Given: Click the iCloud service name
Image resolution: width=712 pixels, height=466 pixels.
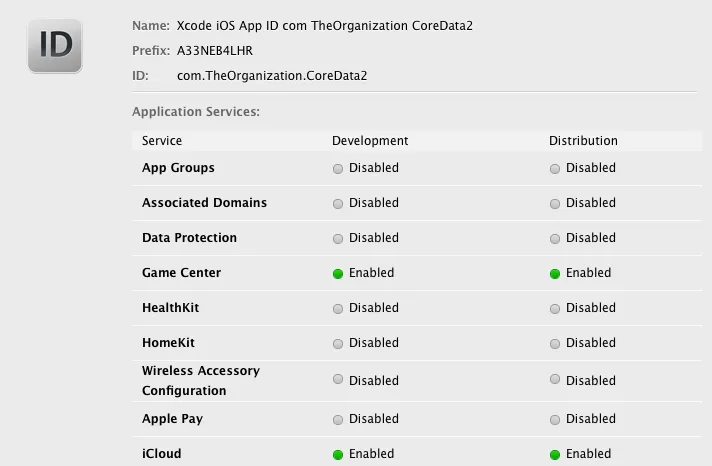Looking at the screenshot, I should coord(162,453).
